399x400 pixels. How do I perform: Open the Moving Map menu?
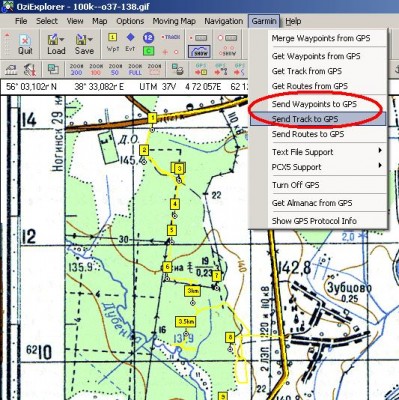click(174, 21)
